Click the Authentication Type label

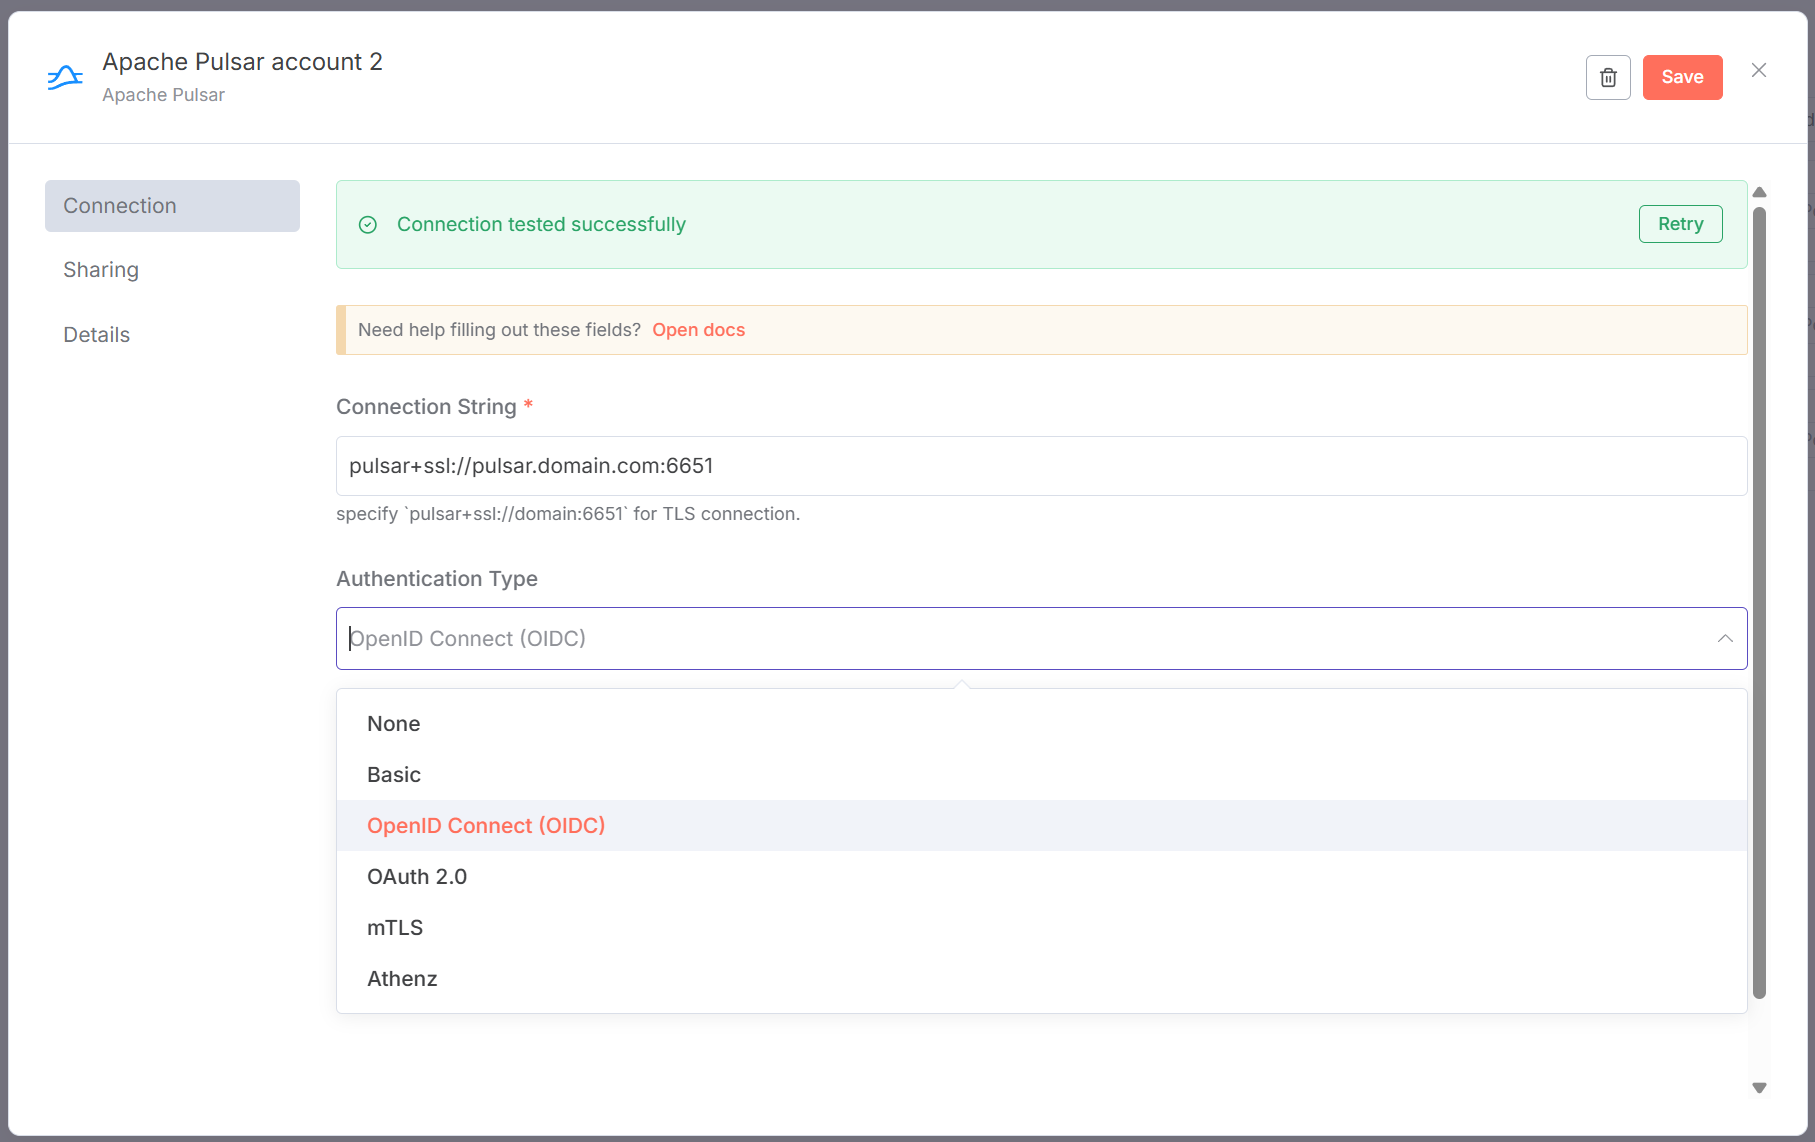437,579
